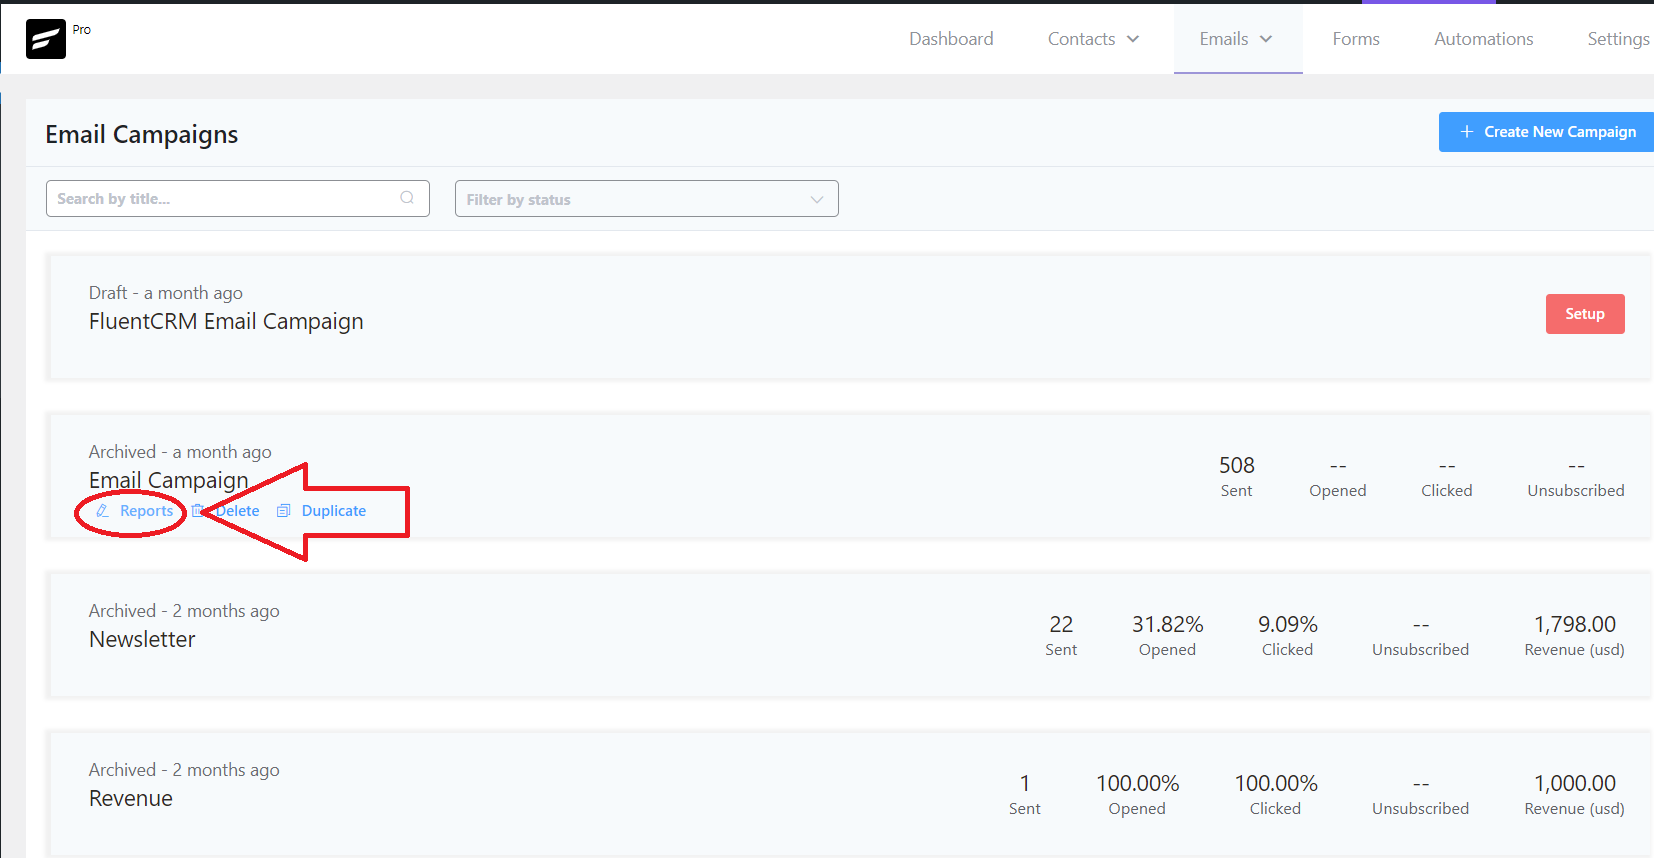Open the Dashboard tab

pyautogui.click(x=951, y=39)
